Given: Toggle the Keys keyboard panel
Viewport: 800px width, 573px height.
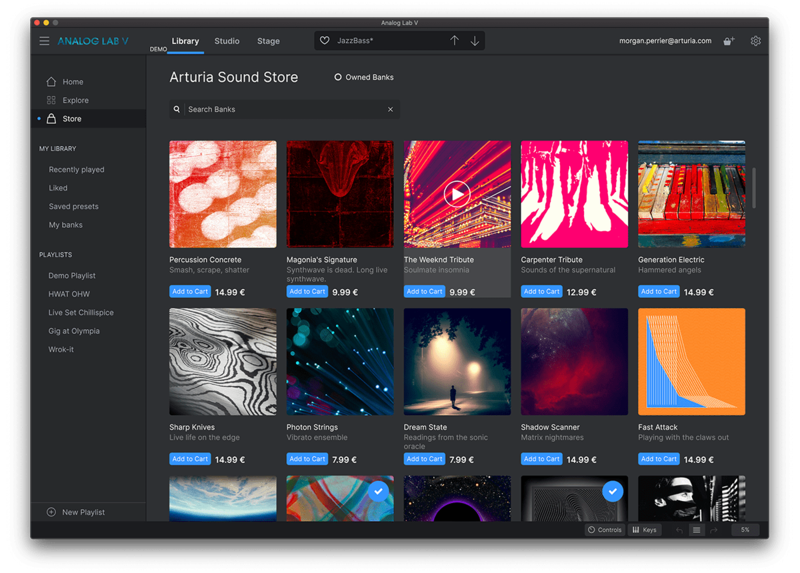Looking at the screenshot, I should pos(645,530).
